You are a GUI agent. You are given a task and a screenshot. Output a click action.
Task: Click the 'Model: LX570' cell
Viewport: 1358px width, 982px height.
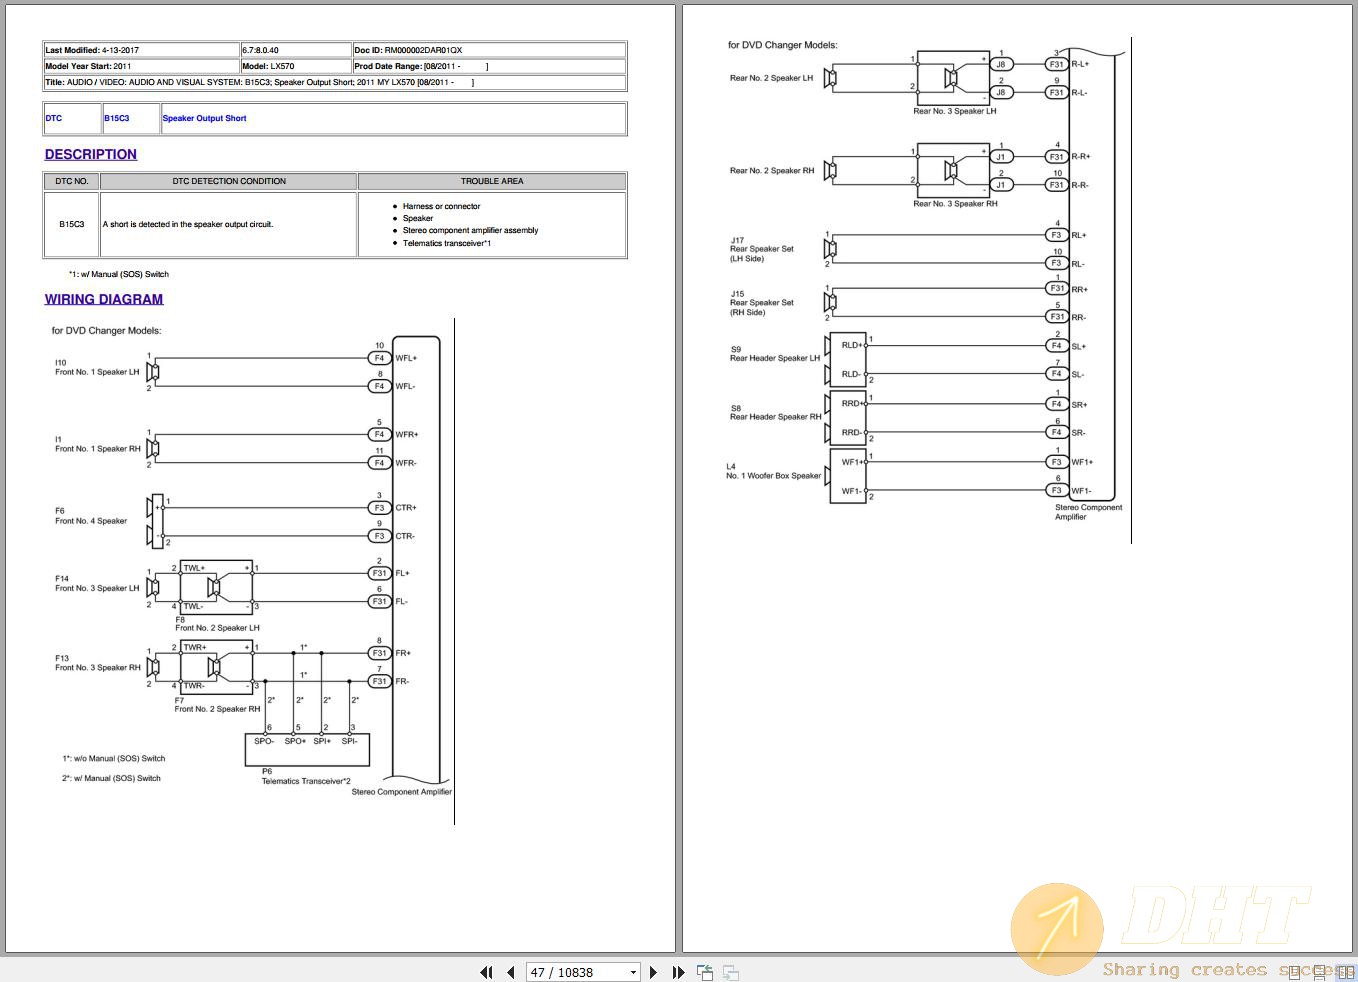[x=295, y=66]
